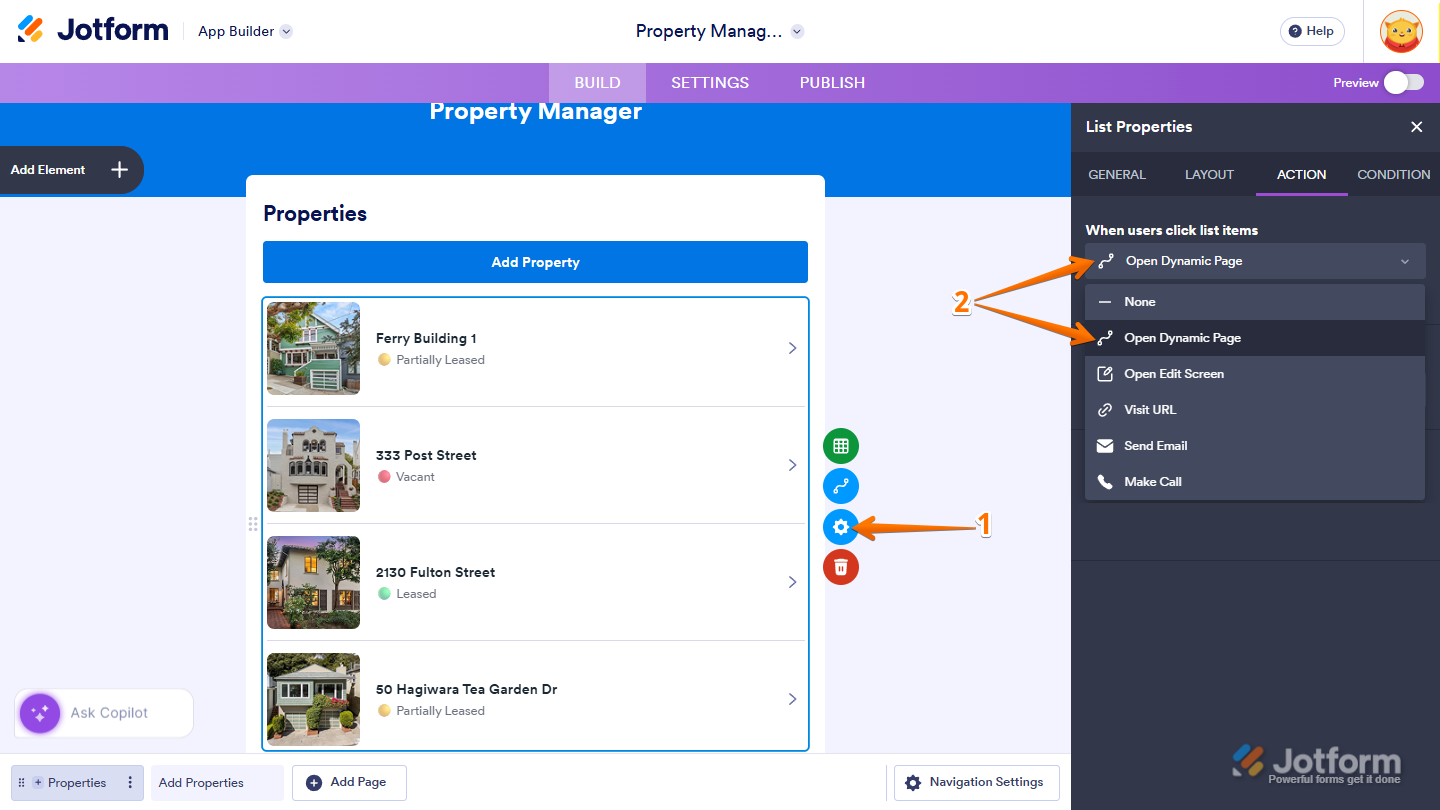Open the profile avatar menu
This screenshot has height=810, width=1440.
click(x=1401, y=31)
